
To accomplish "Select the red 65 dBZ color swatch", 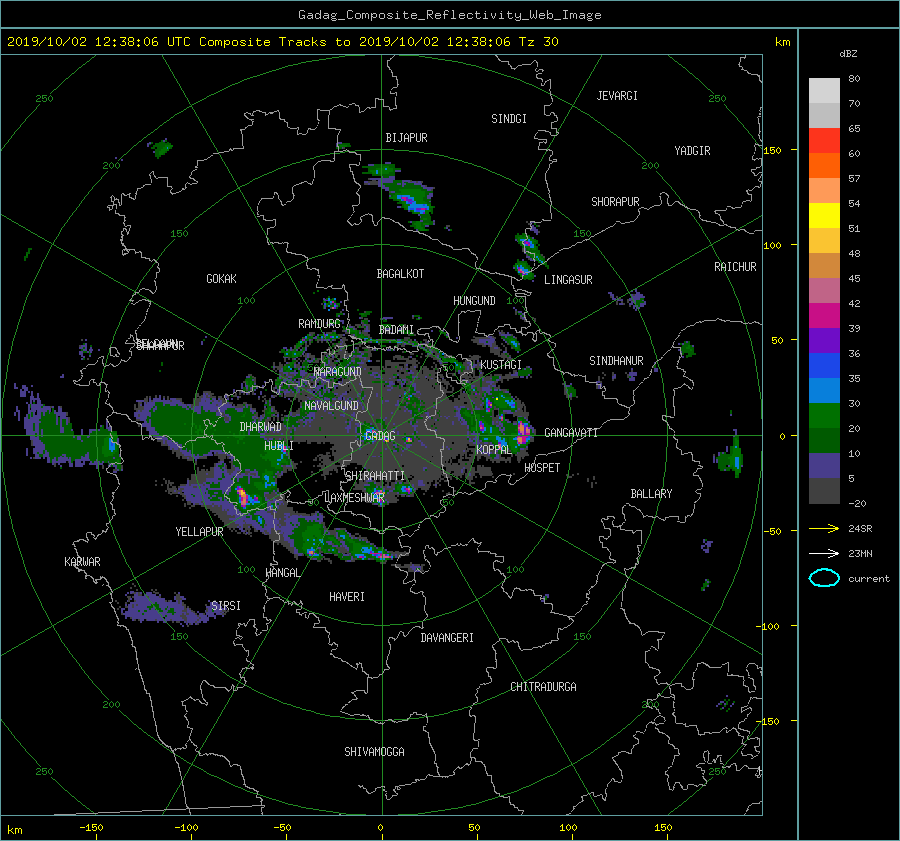I will (824, 140).
